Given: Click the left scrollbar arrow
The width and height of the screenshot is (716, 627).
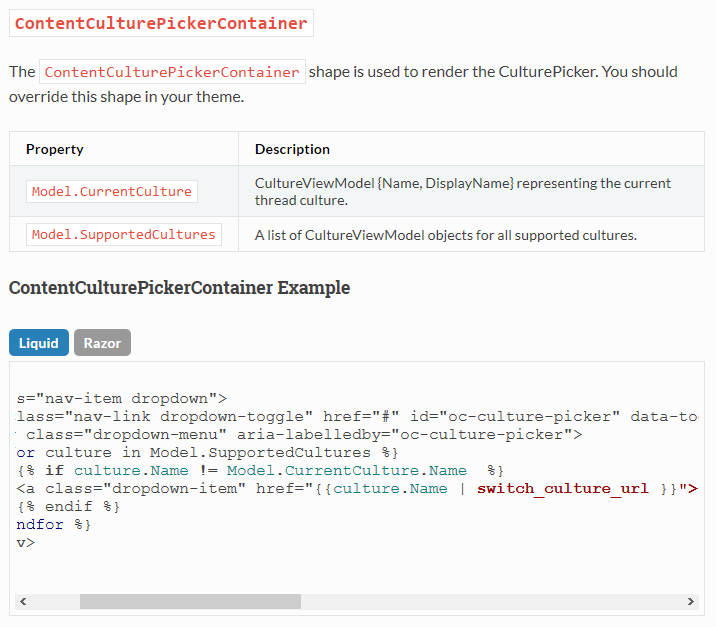Looking at the screenshot, I should coord(23,601).
